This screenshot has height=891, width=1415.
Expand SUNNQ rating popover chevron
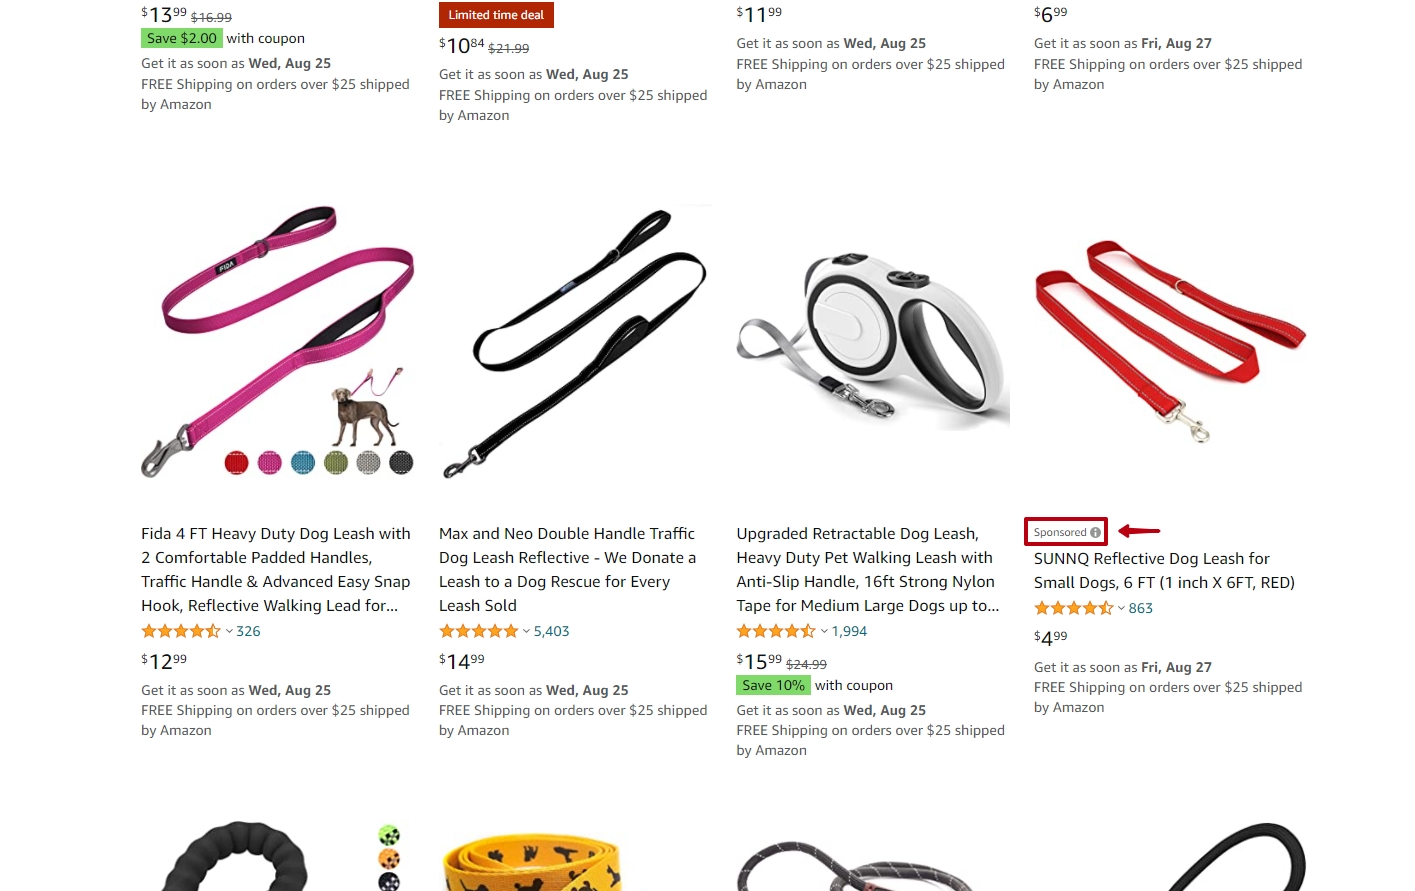(x=1122, y=609)
